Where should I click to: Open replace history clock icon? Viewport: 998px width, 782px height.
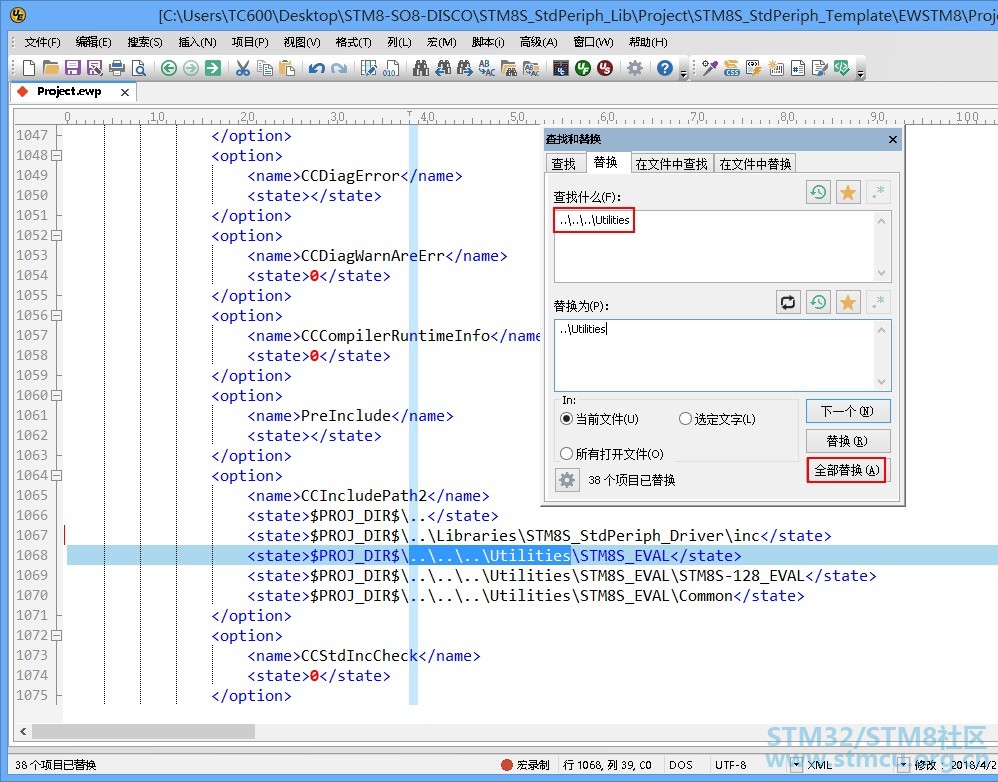coord(819,302)
